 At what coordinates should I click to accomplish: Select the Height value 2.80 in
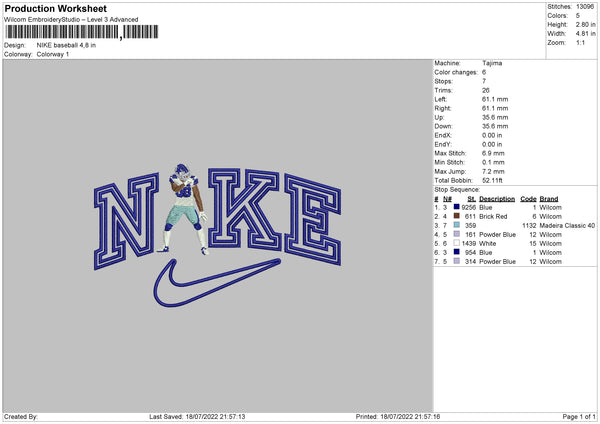585,24
